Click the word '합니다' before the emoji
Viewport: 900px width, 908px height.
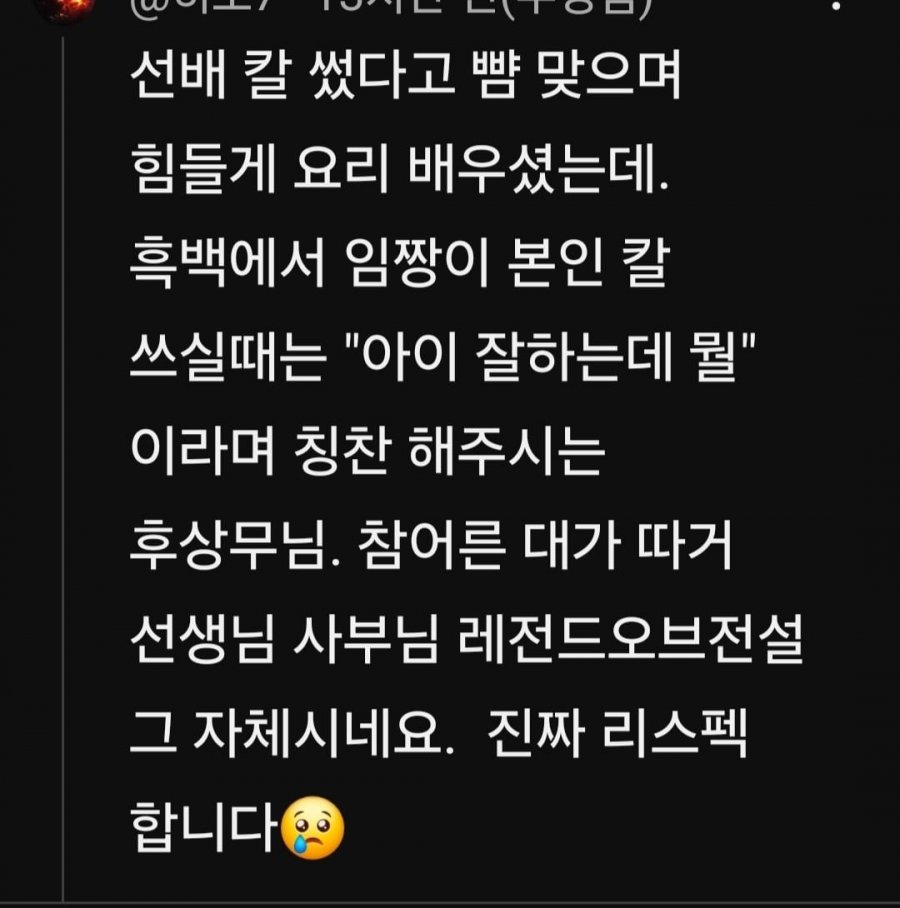click(203, 827)
